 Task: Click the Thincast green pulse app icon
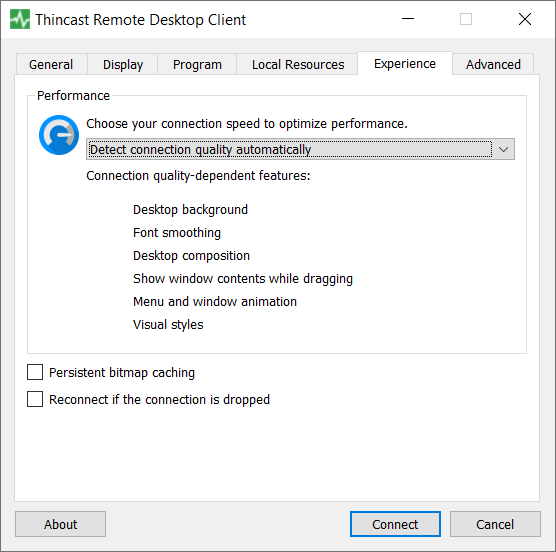(x=20, y=19)
